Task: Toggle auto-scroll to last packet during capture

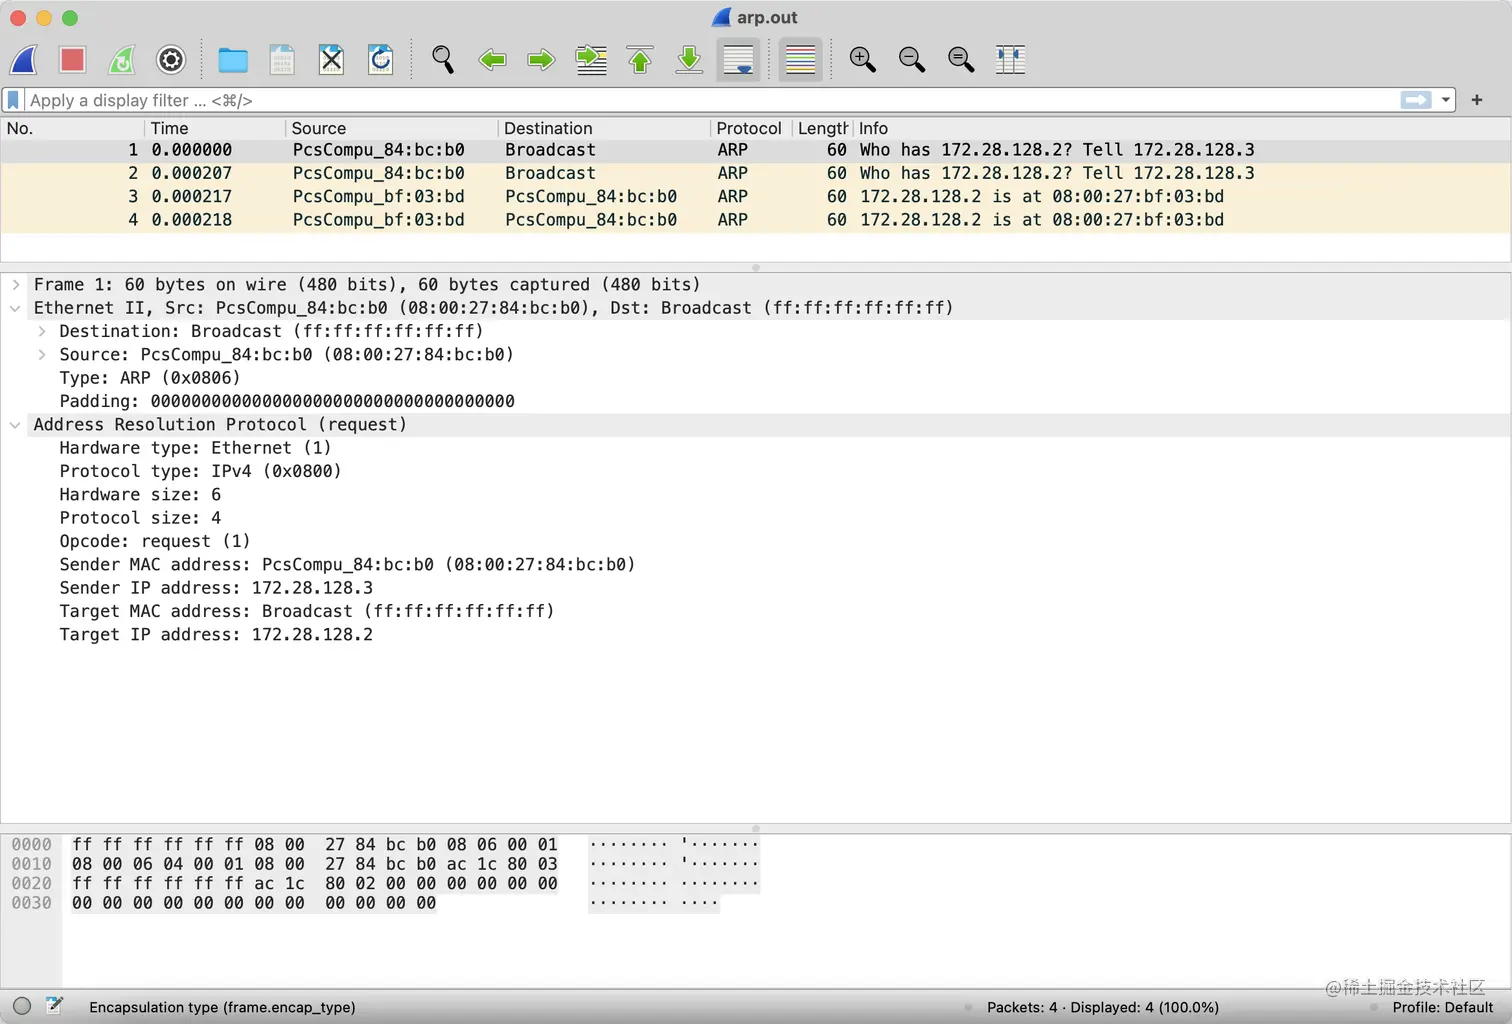Action: (x=739, y=60)
